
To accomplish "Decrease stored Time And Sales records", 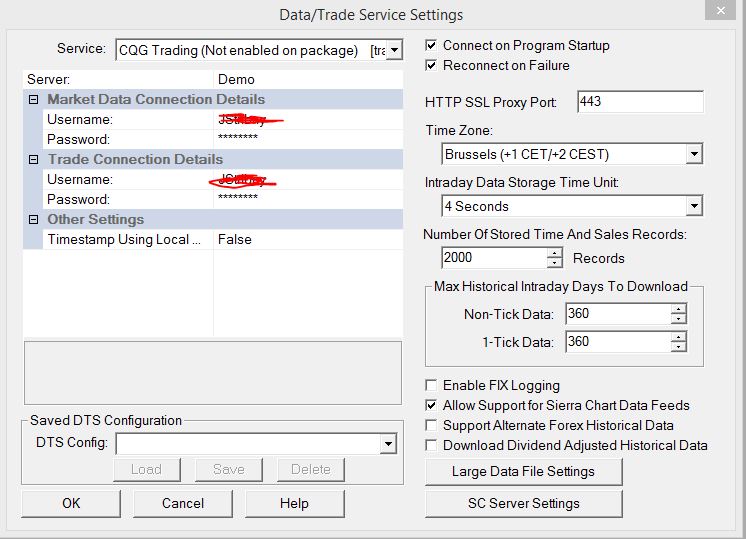I will click(554, 263).
